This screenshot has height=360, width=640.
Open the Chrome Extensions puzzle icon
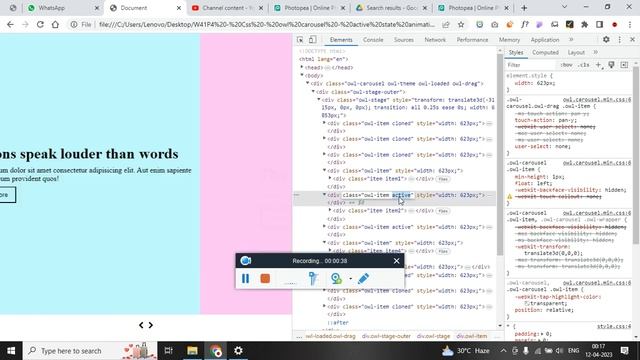(584, 24)
